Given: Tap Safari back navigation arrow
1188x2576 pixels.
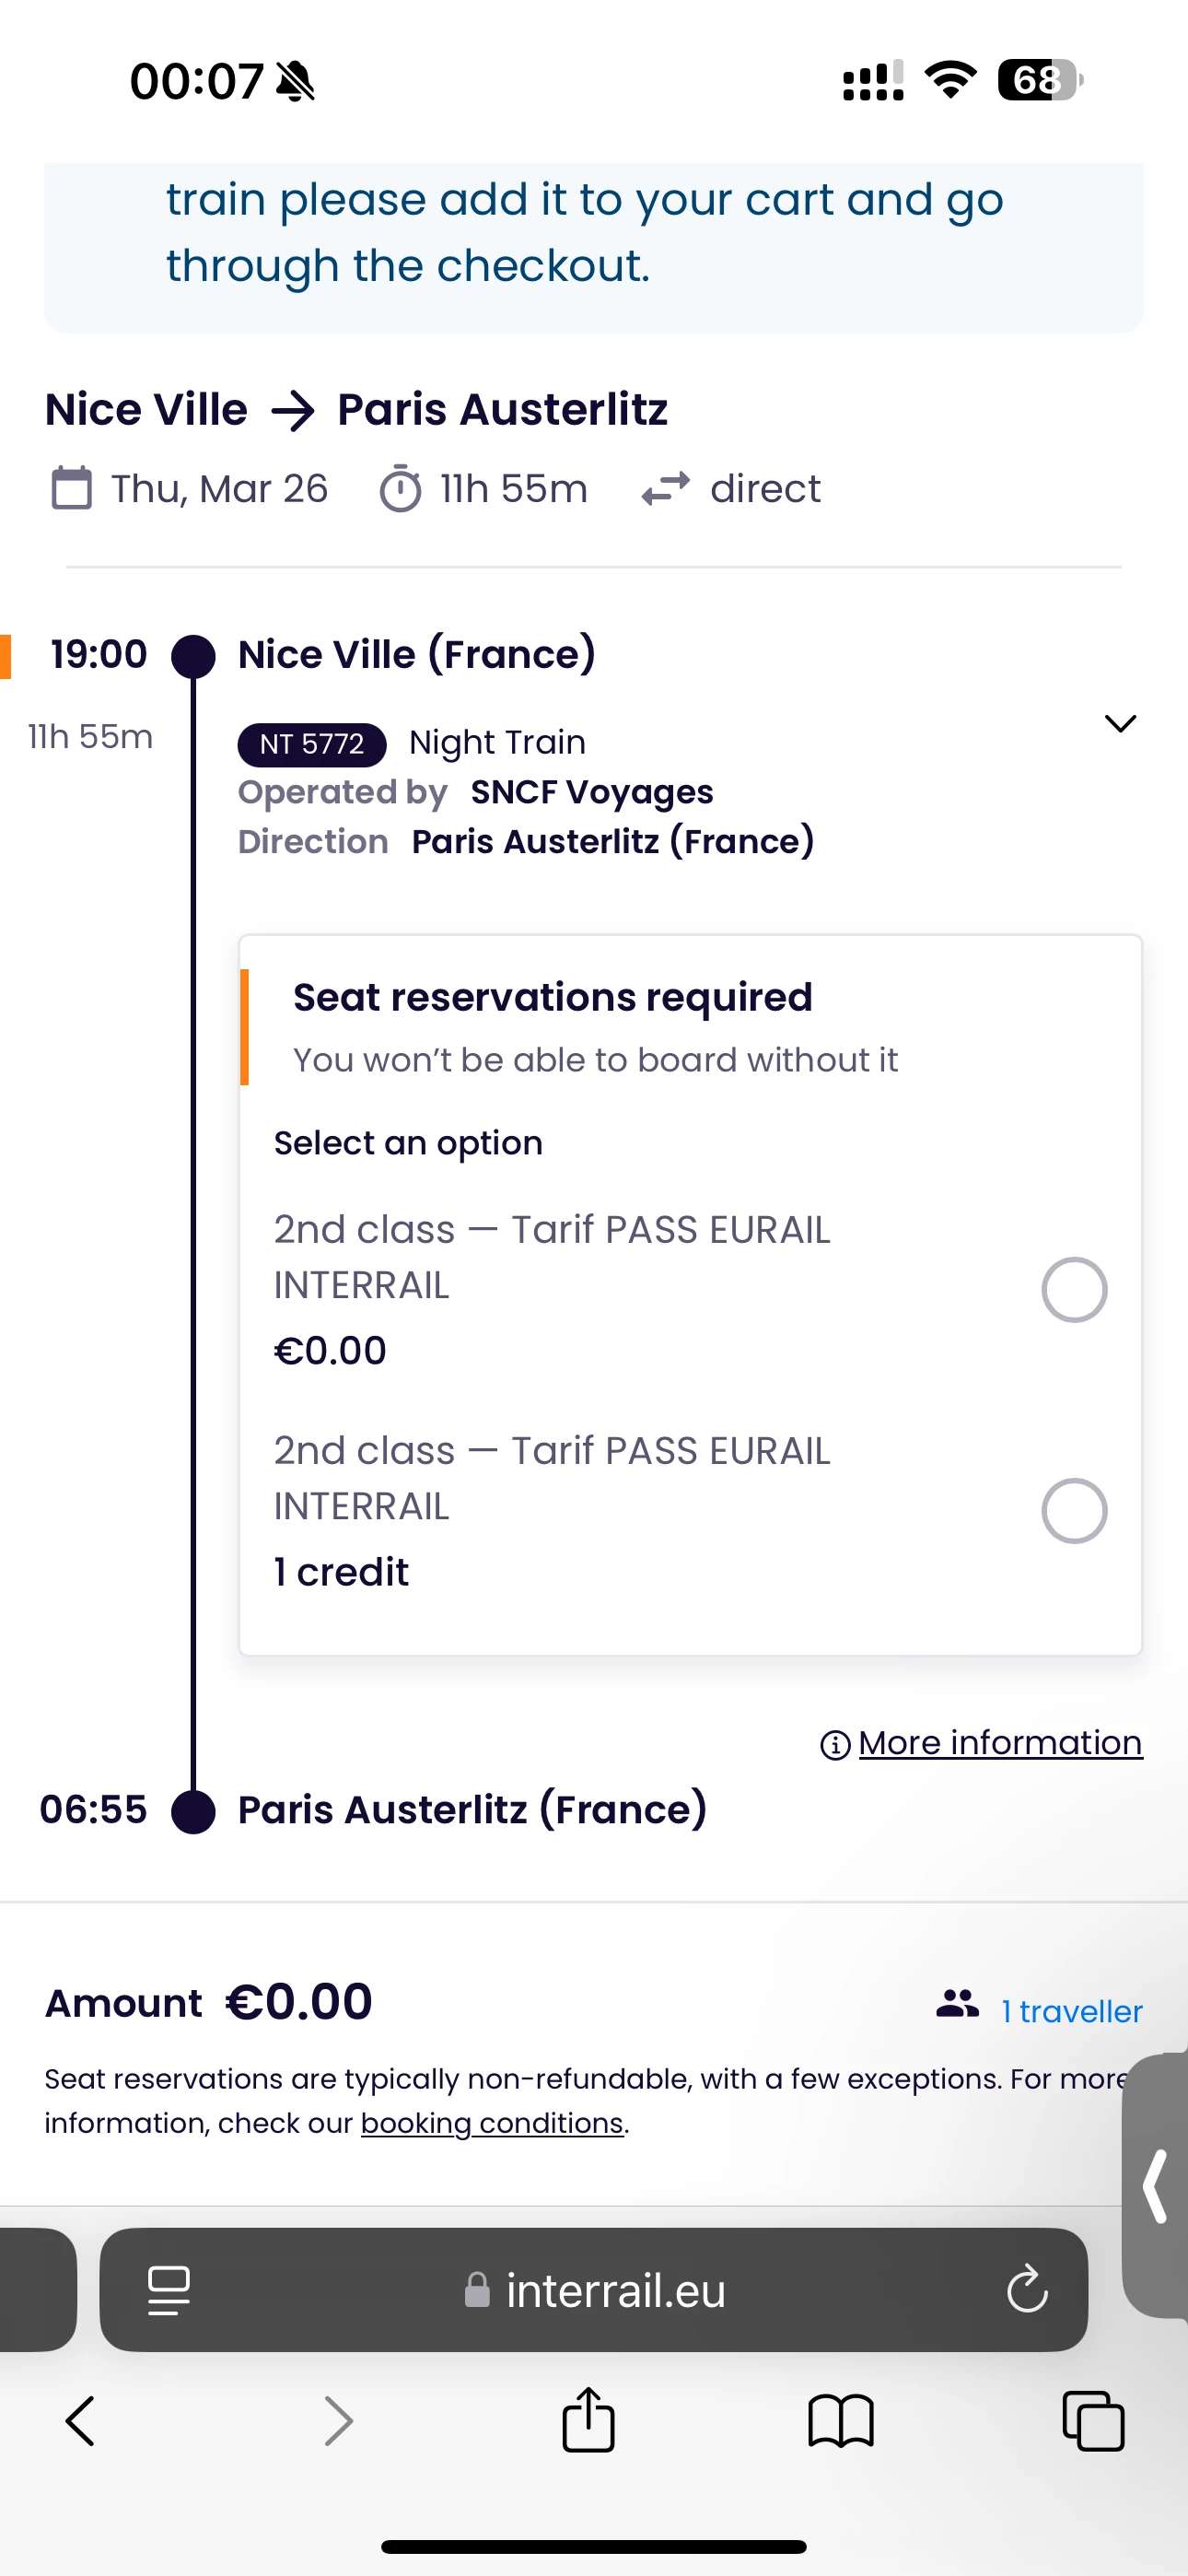Looking at the screenshot, I should 80,2421.
